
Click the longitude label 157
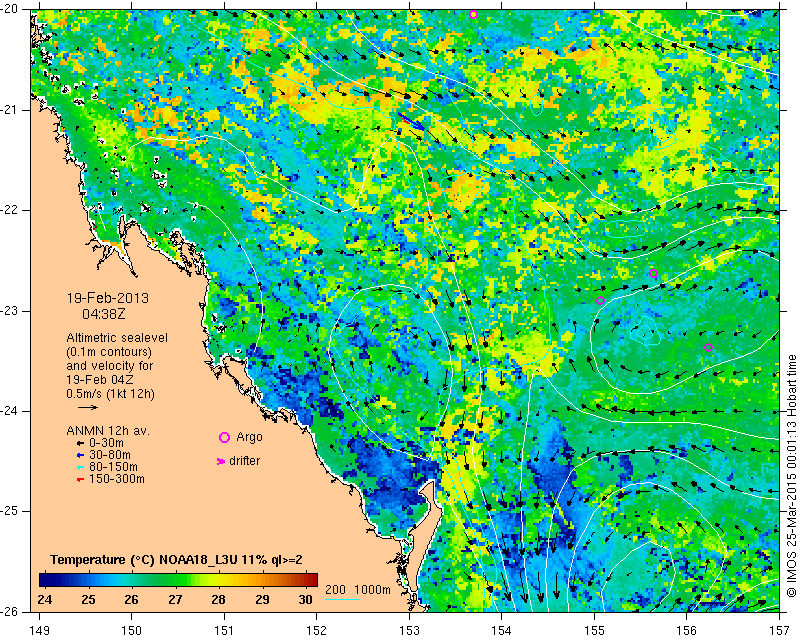[x=780, y=630]
